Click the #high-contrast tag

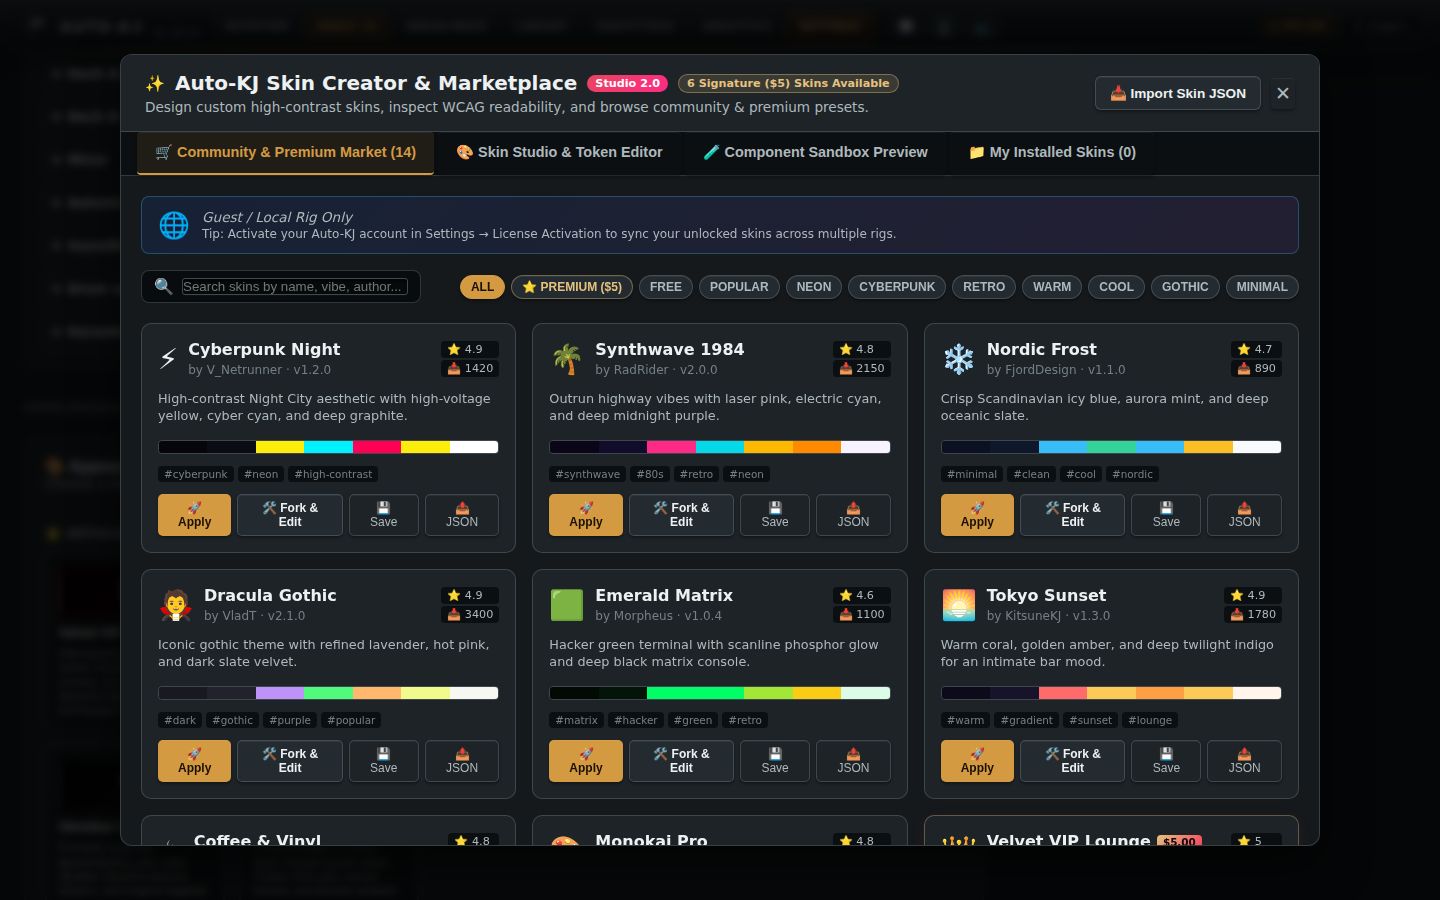333,474
